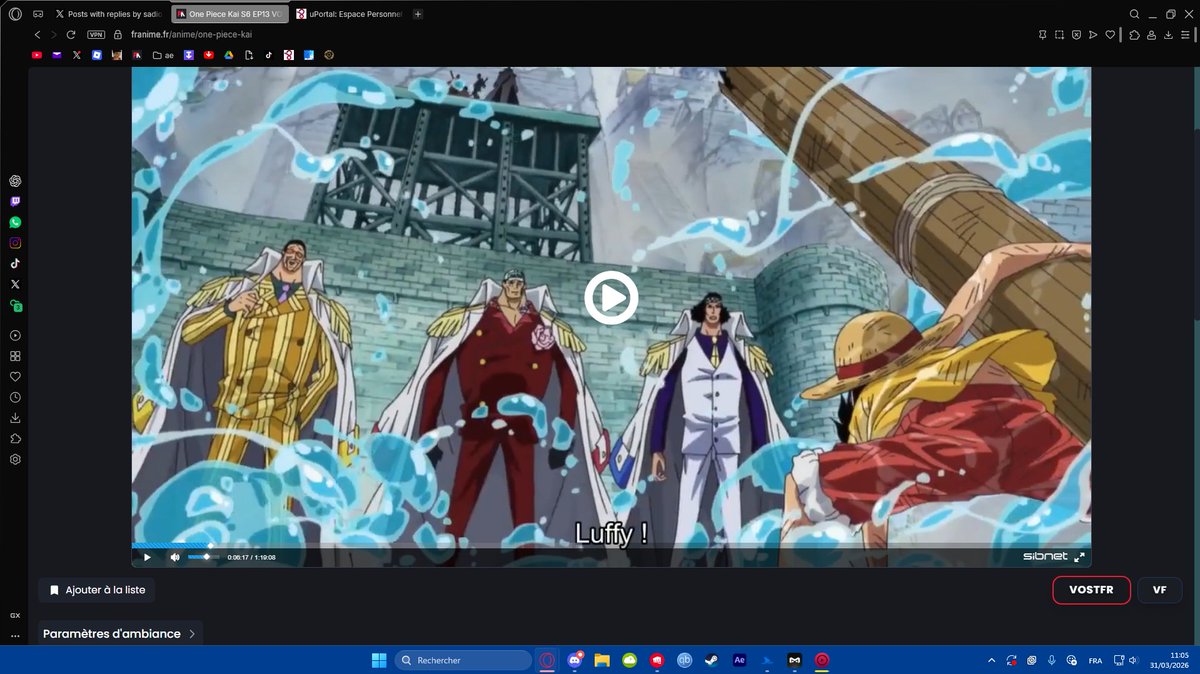Viewport: 1200px width, 674px height.
Task: Open the sidebar three-dots menu
Action: pos(15,635)
